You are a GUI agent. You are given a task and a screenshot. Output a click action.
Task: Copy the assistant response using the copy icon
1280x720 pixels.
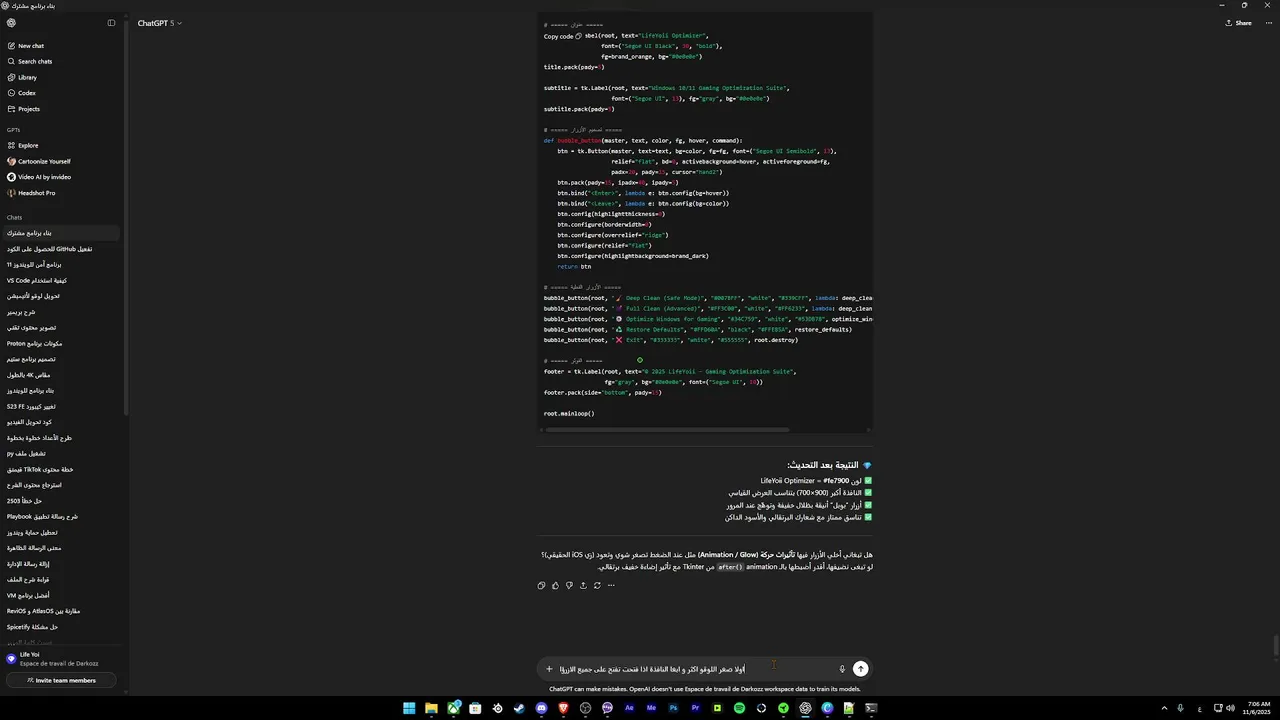541,585
